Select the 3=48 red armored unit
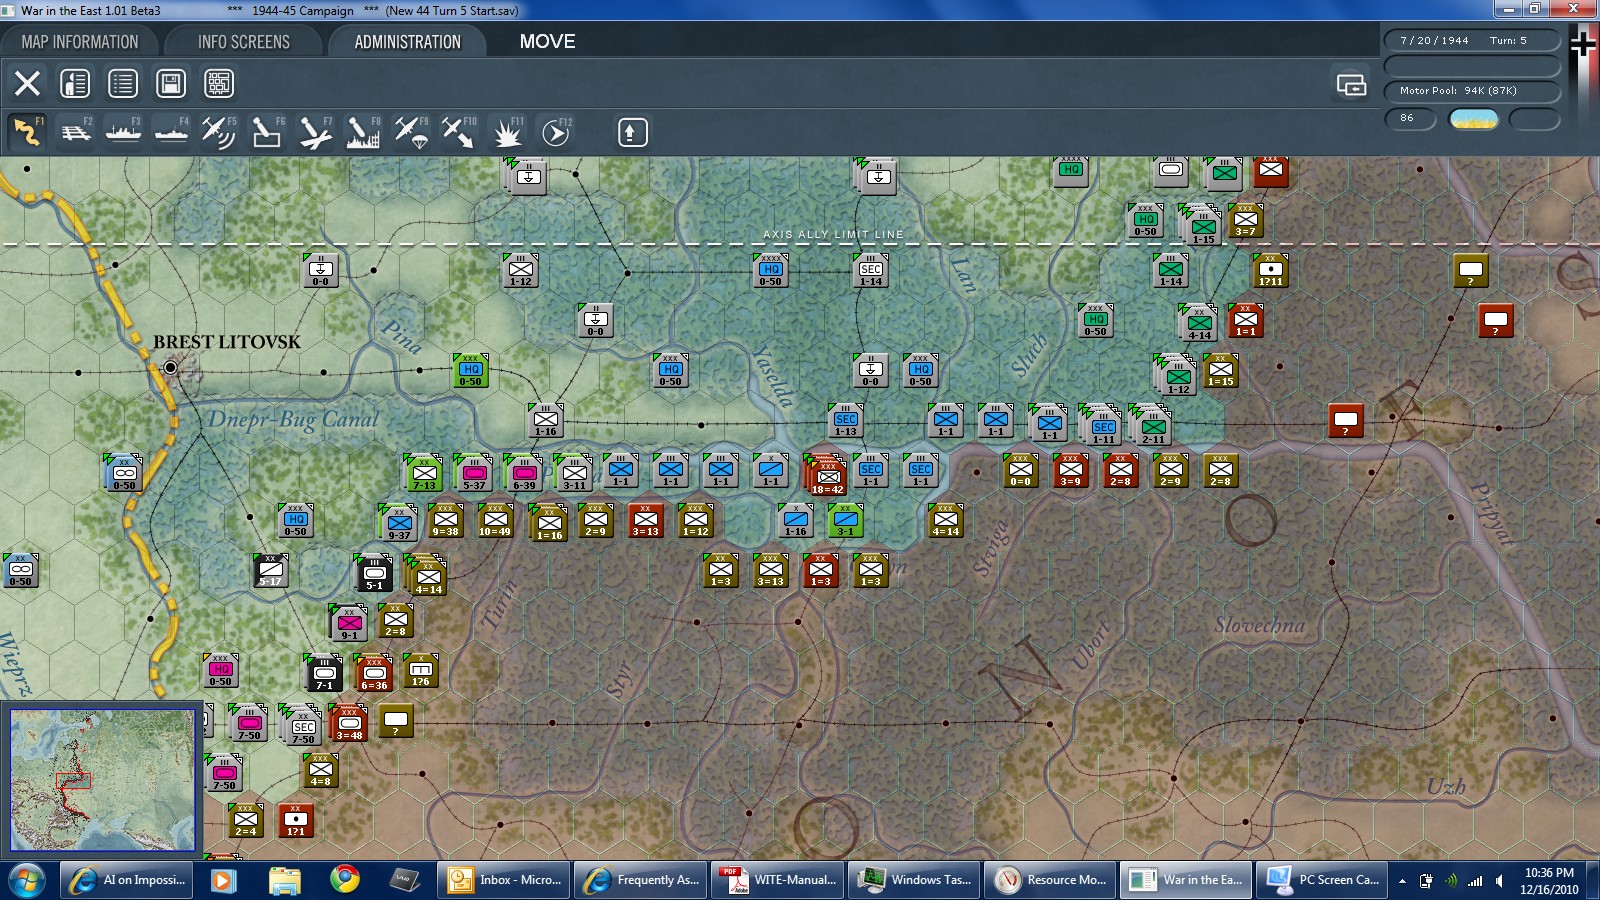Screen dimensions: 1600x900 tap(349, 722)
